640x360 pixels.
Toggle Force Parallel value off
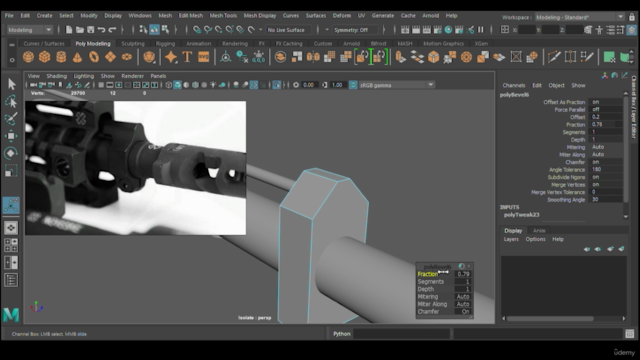(x=606, y=109)
